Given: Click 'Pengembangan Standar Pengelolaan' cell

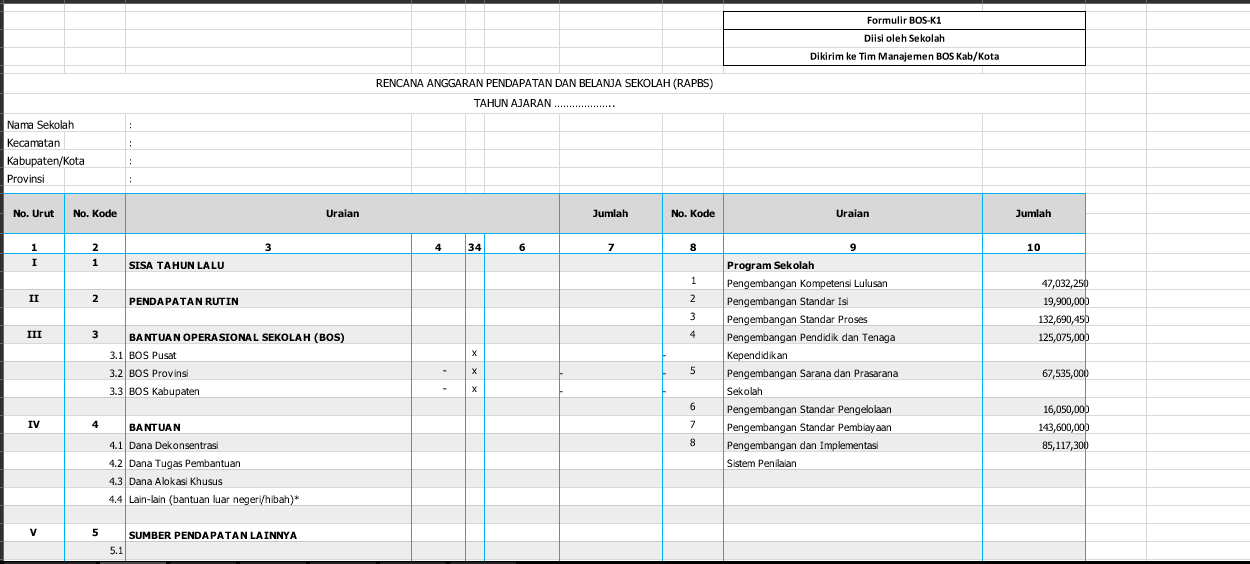Looking at the screenshot, I should click(x=853, y=409).
